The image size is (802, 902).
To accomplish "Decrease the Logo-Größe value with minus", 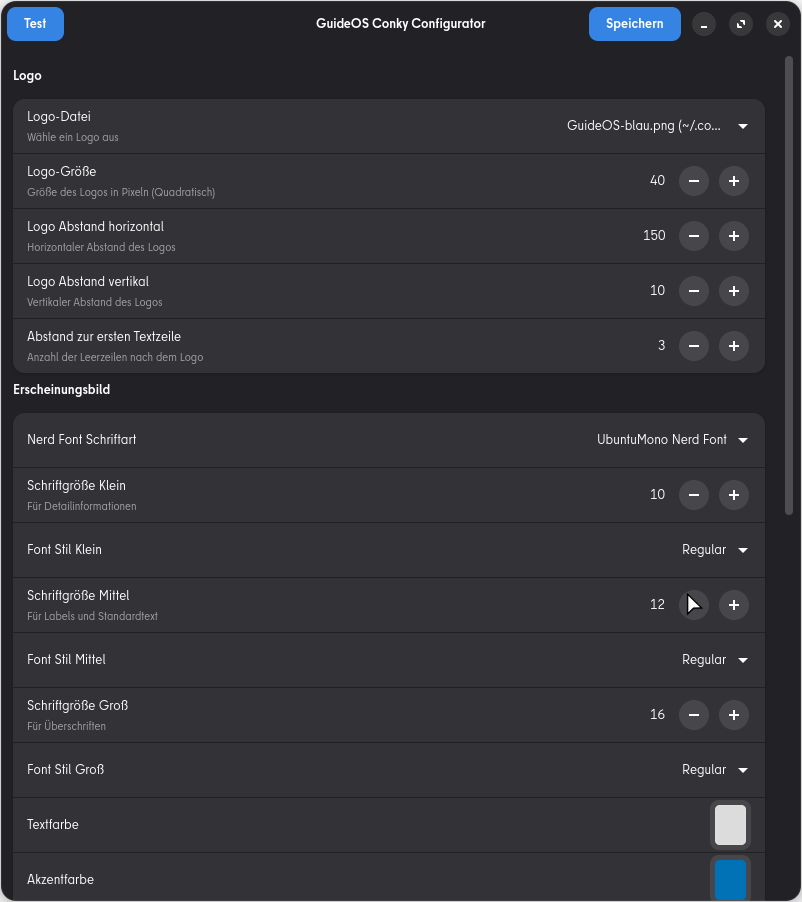I will click(x=694, y=181).
